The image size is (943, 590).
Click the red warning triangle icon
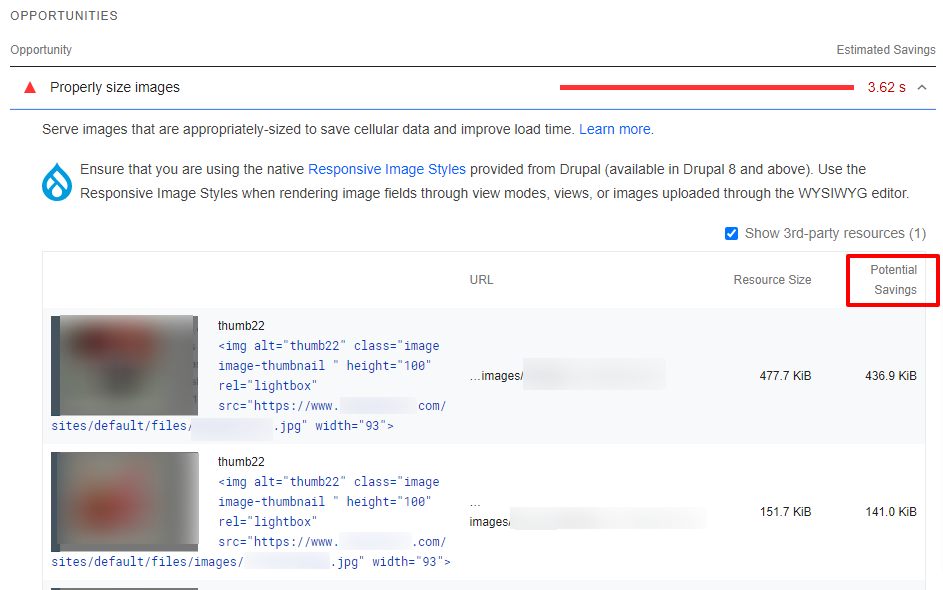click(x=29, y=88)
